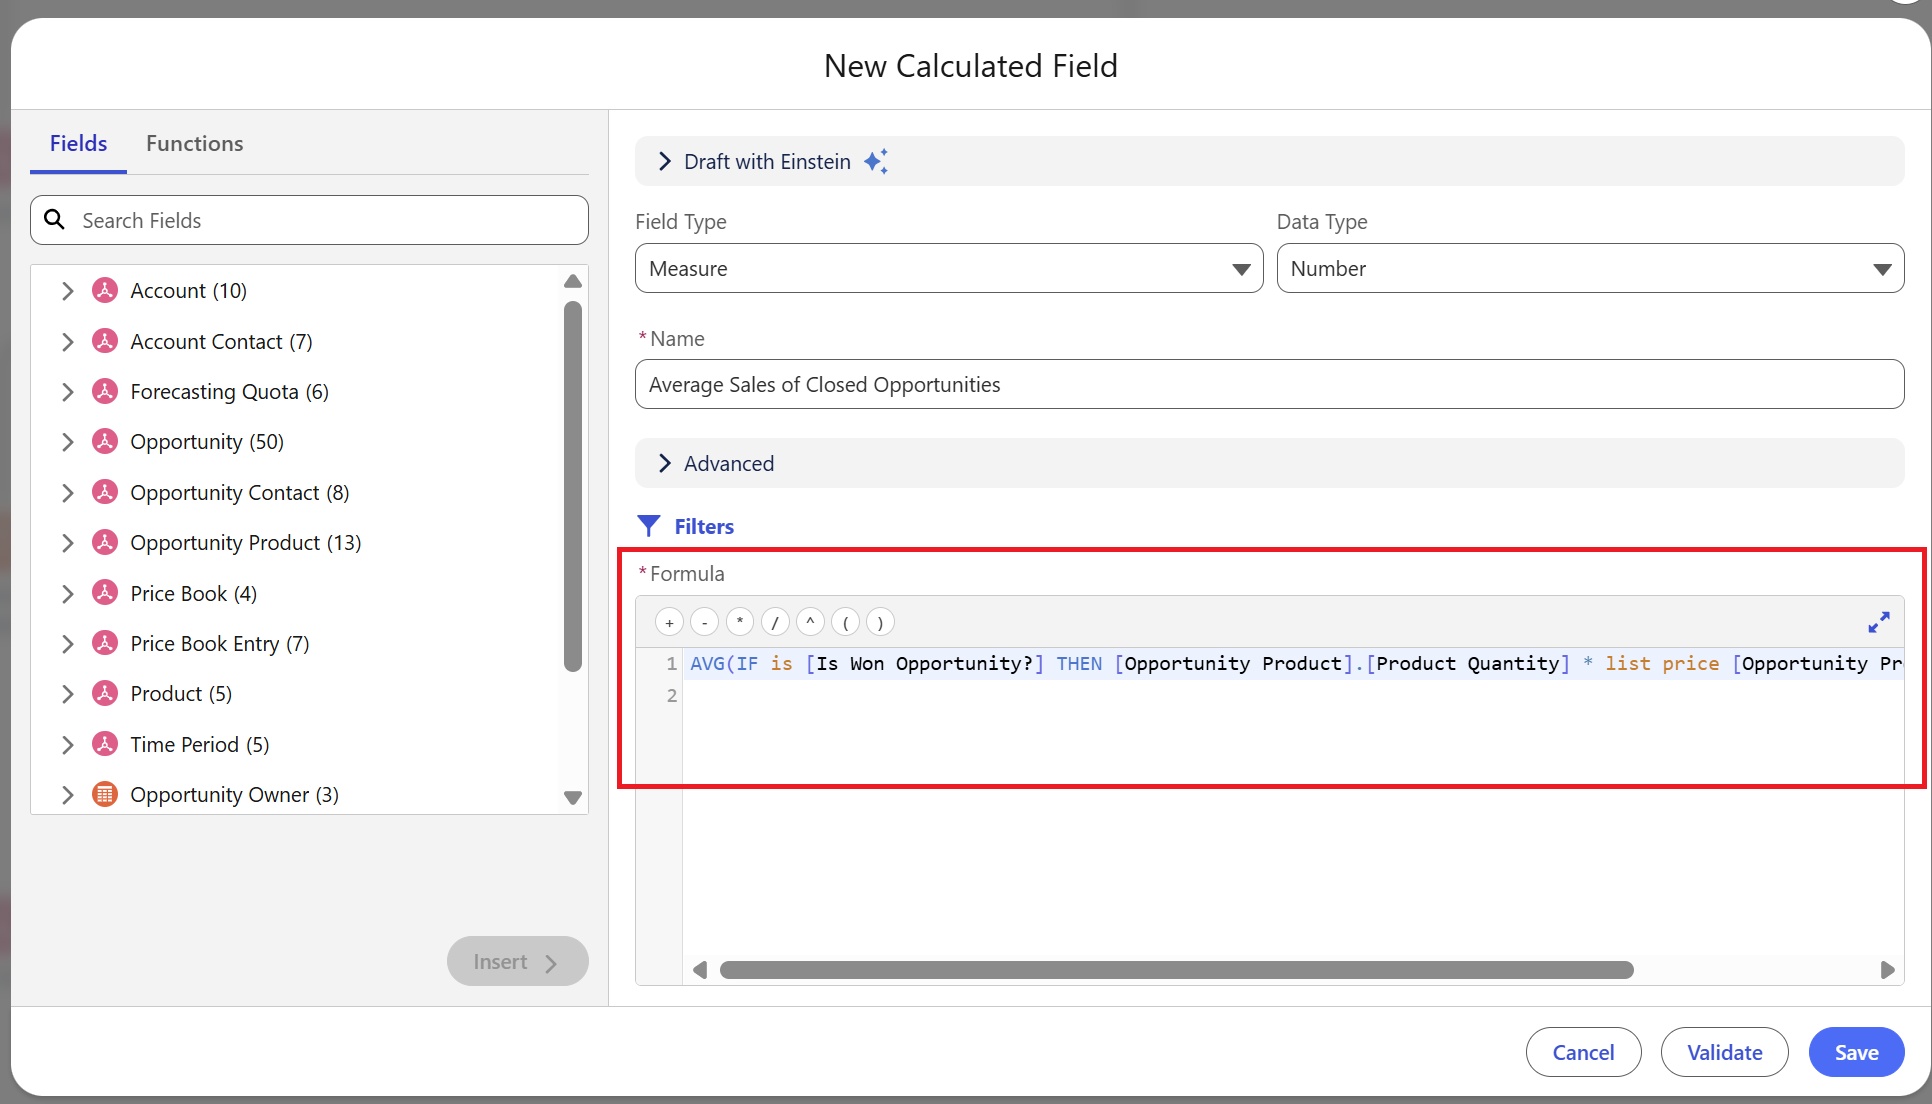Open the Field Type dropdown
The width and height of the screenshot is (1932, 1104).
(x=948, y=269)
